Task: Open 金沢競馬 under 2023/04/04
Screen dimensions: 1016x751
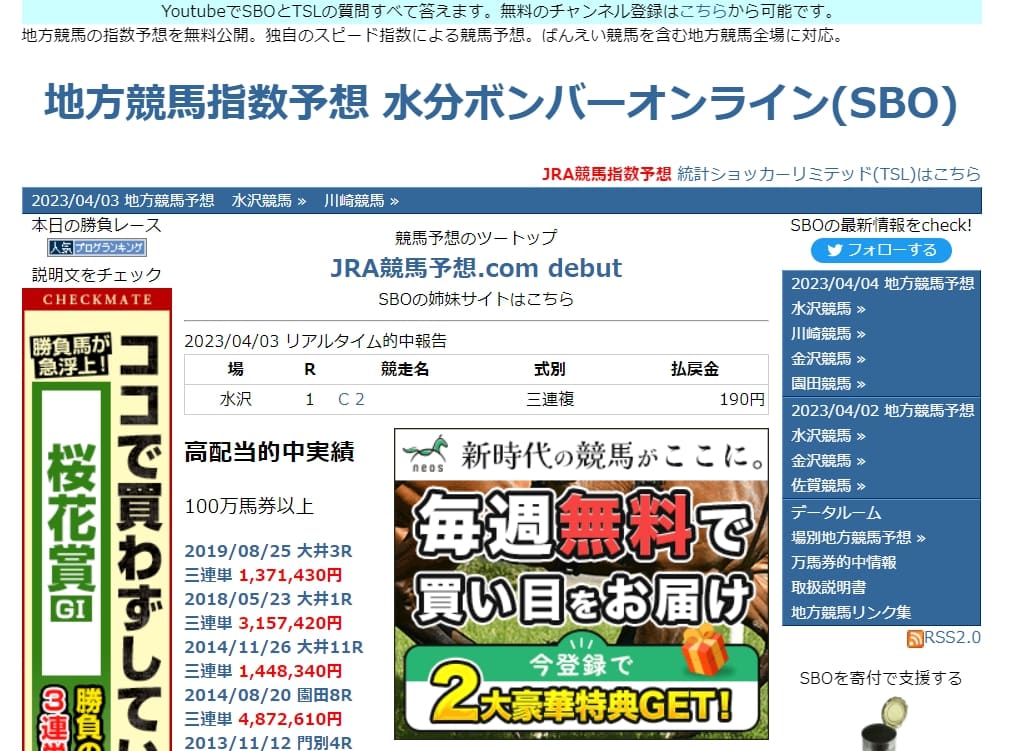Action: 828,358
